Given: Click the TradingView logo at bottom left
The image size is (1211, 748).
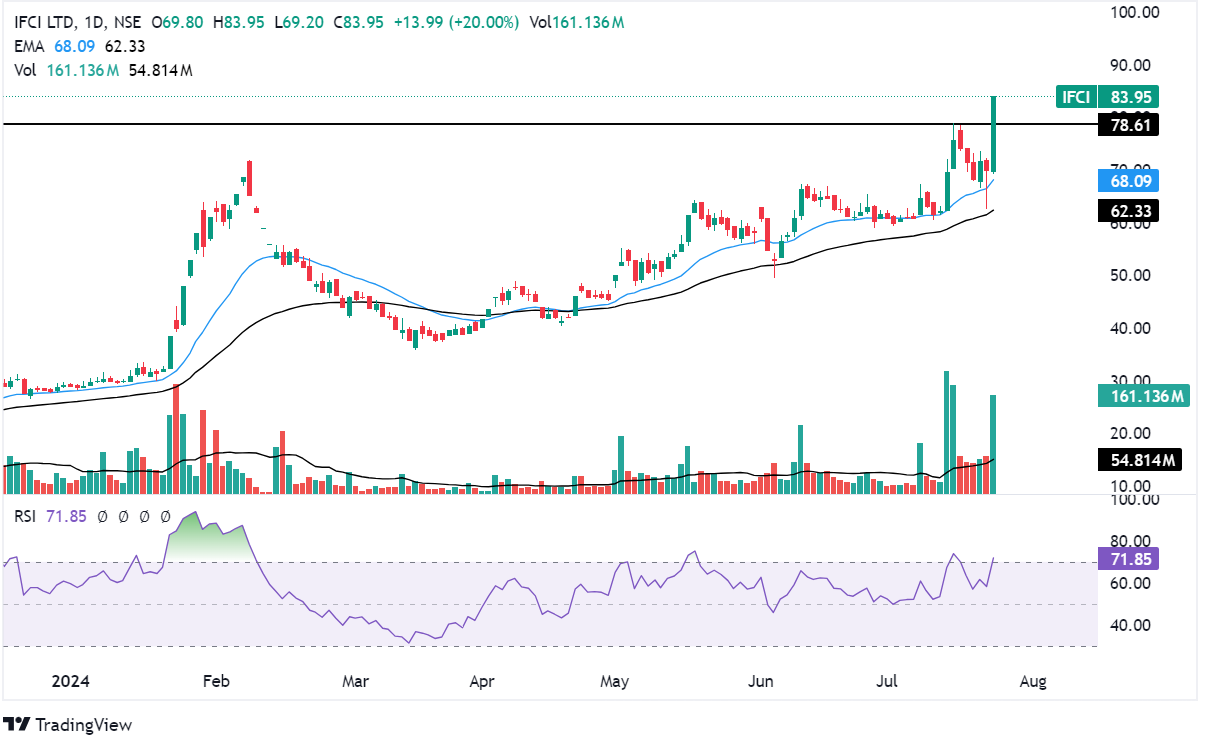Looking at the screenshot, I should point(68,724).
